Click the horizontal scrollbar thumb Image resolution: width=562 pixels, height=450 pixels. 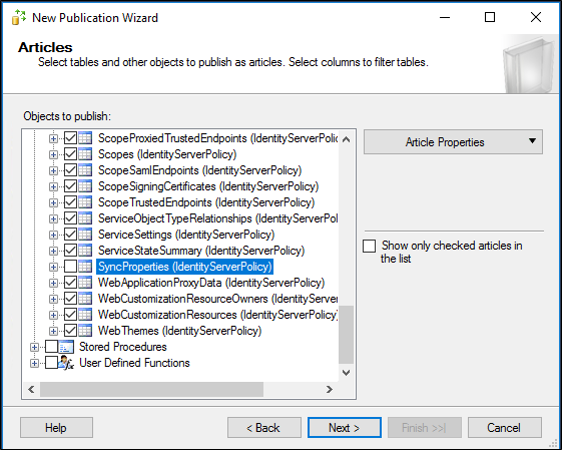coord(152,389)
